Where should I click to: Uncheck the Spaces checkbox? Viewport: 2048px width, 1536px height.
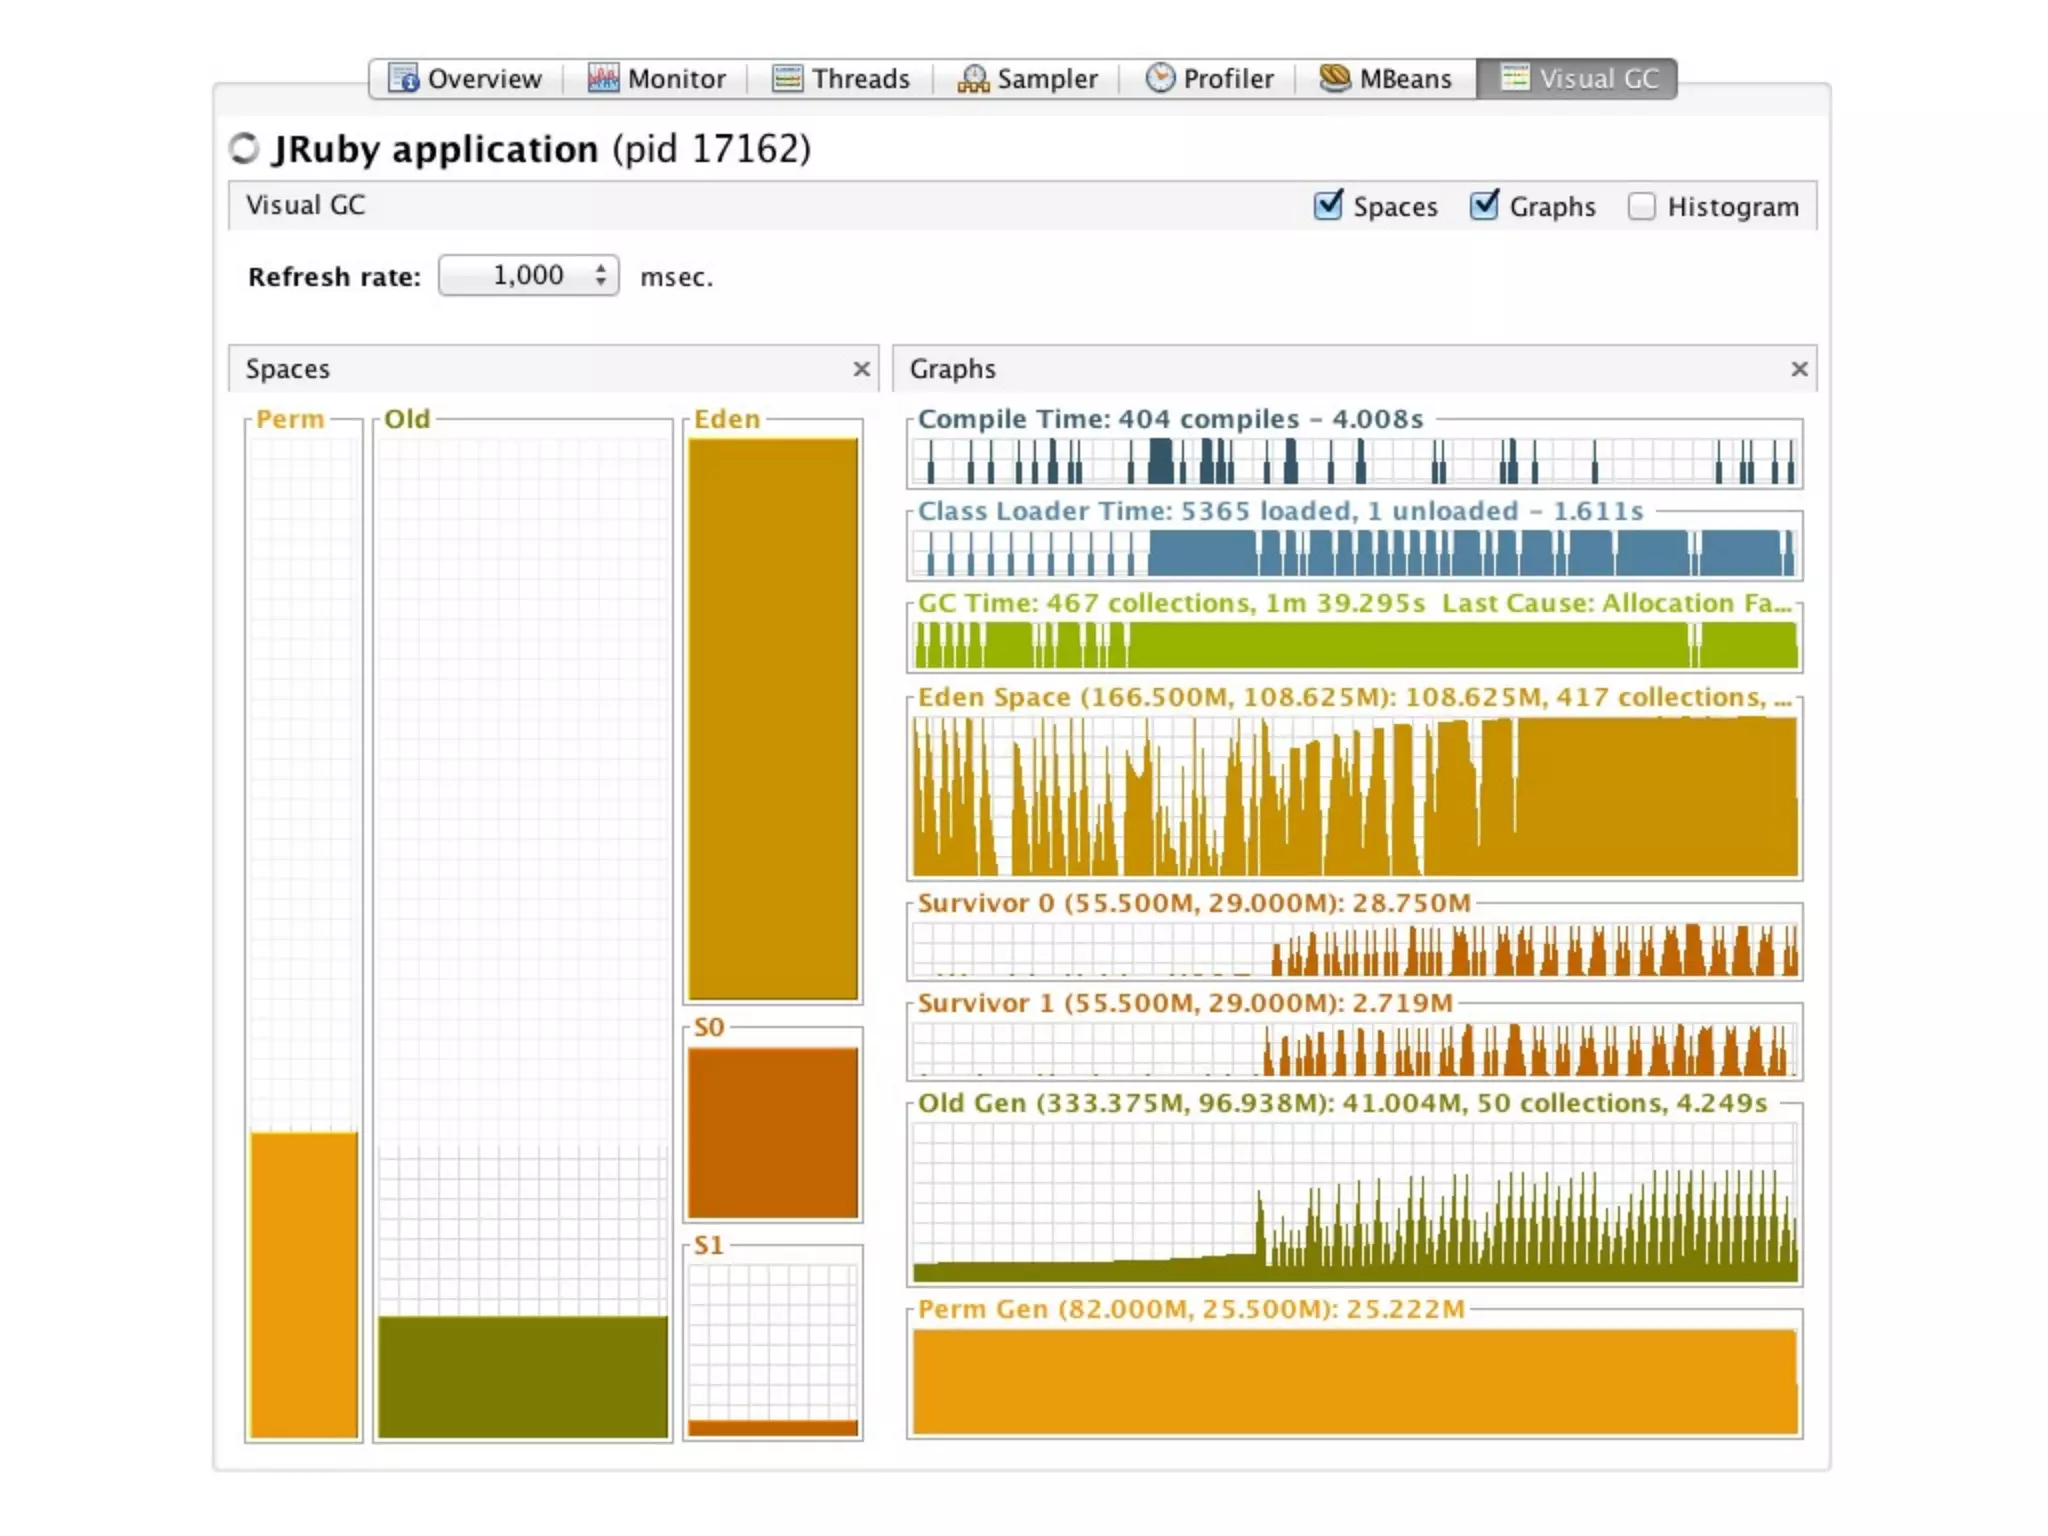[x=1328, y=206]
